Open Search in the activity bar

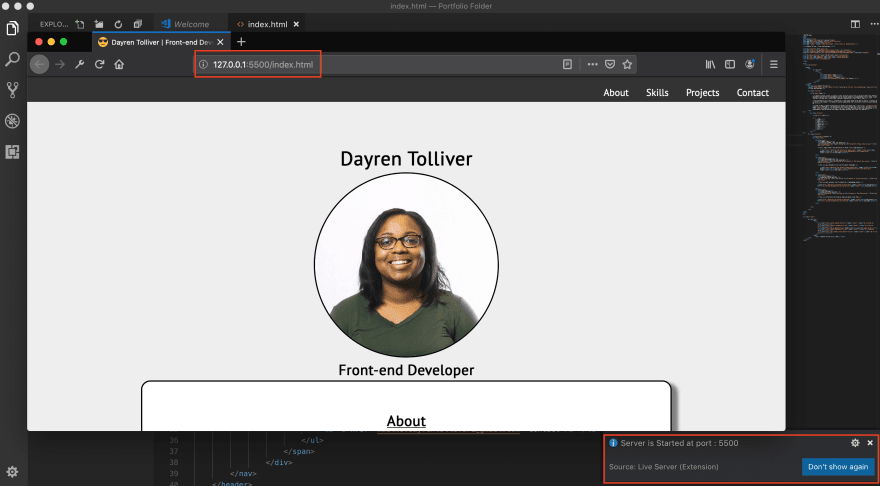(12, 59)
